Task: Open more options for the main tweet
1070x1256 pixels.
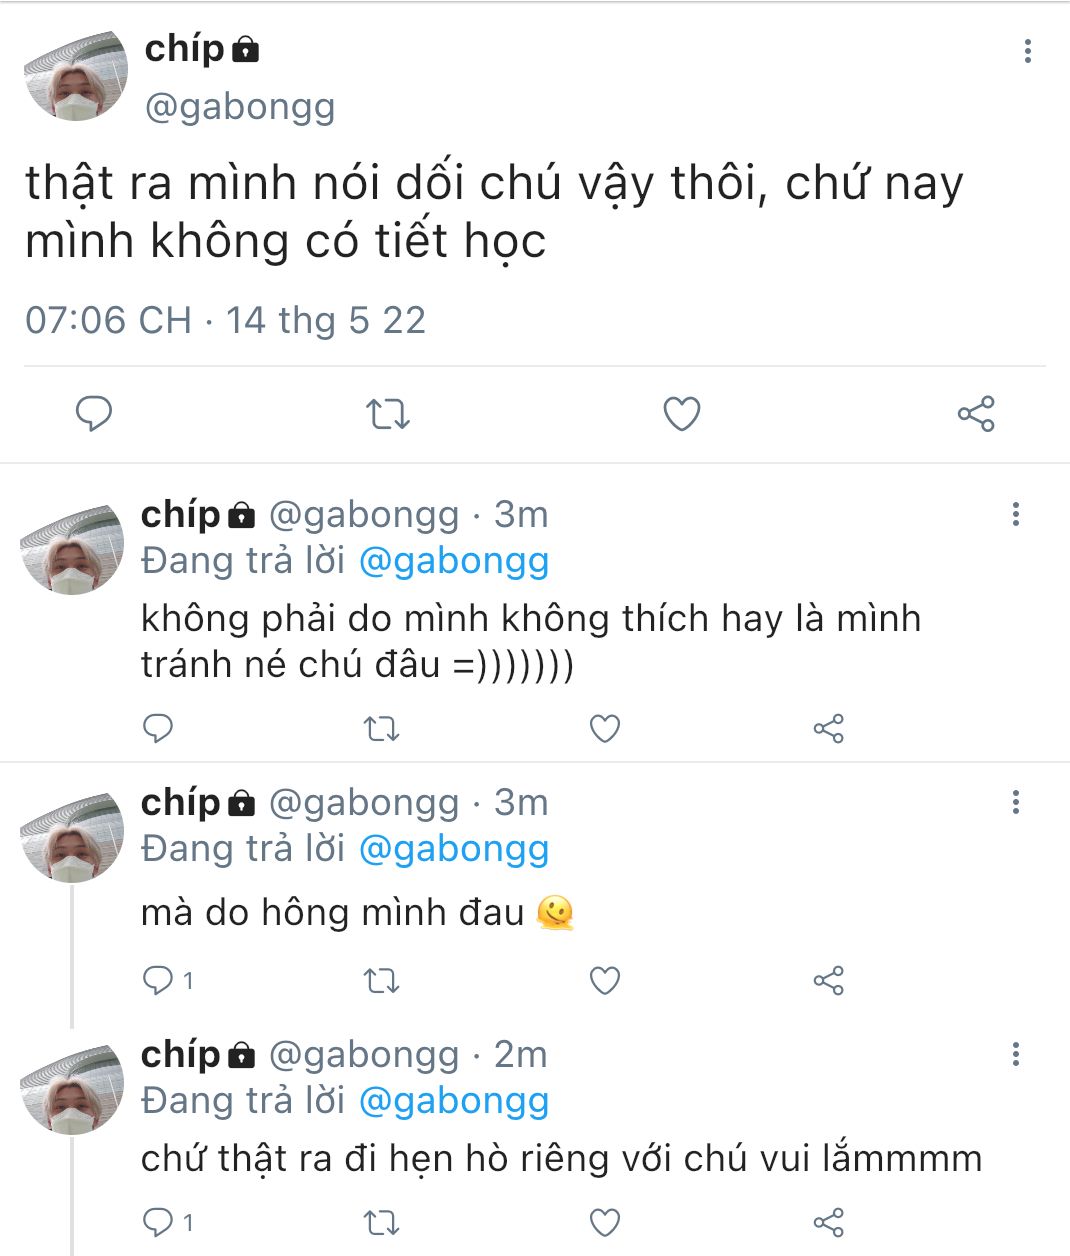Action: (x=1027, y=52)
